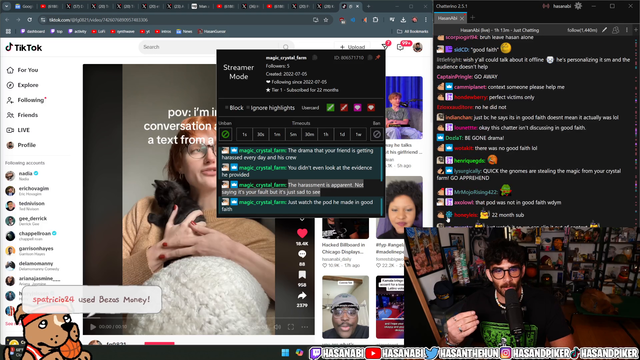The width and height of the screenshot is (640, 360).
Task: Open the browser downloads icon
Action: click(403, 20)
